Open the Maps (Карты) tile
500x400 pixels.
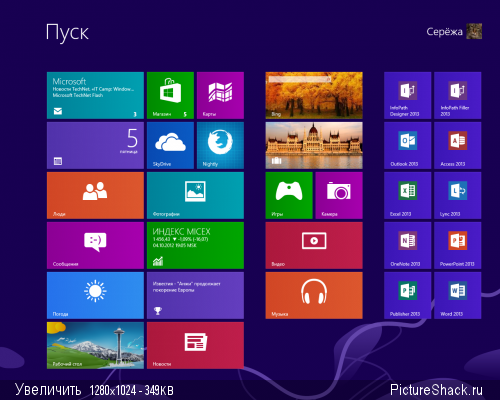[220, 95]
